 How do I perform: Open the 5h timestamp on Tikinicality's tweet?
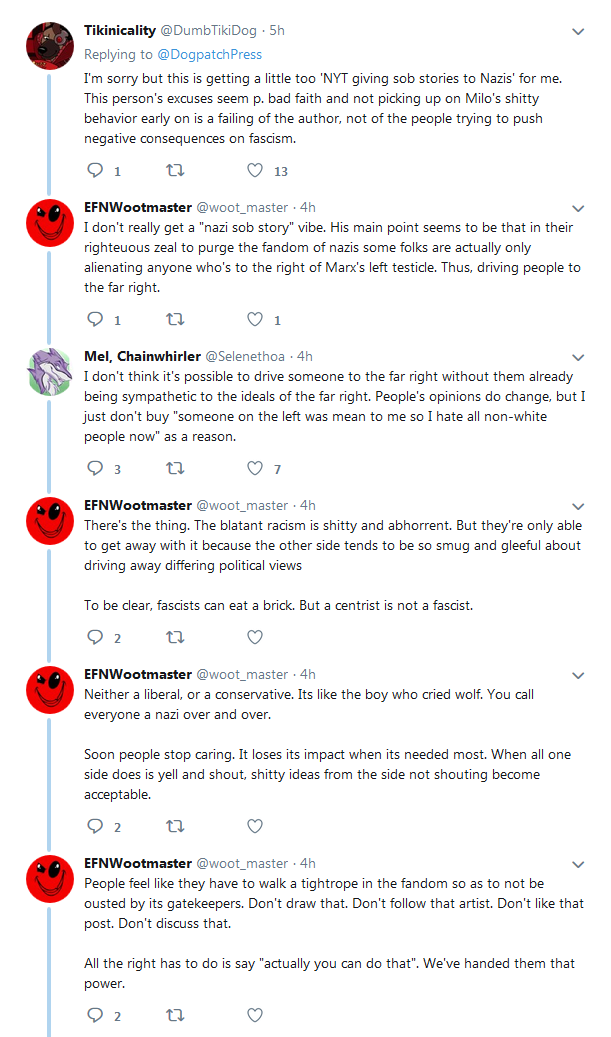tap(277, 30)
